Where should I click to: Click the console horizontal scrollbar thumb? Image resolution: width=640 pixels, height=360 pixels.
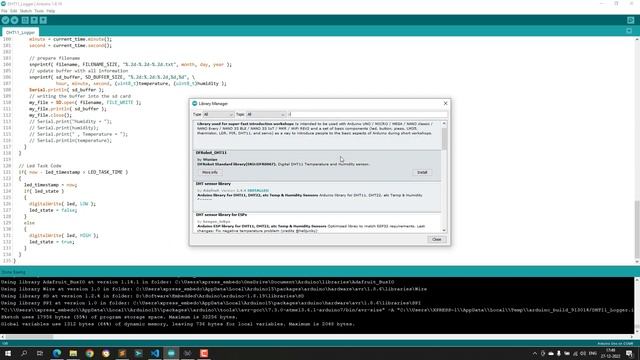(29, 337)
